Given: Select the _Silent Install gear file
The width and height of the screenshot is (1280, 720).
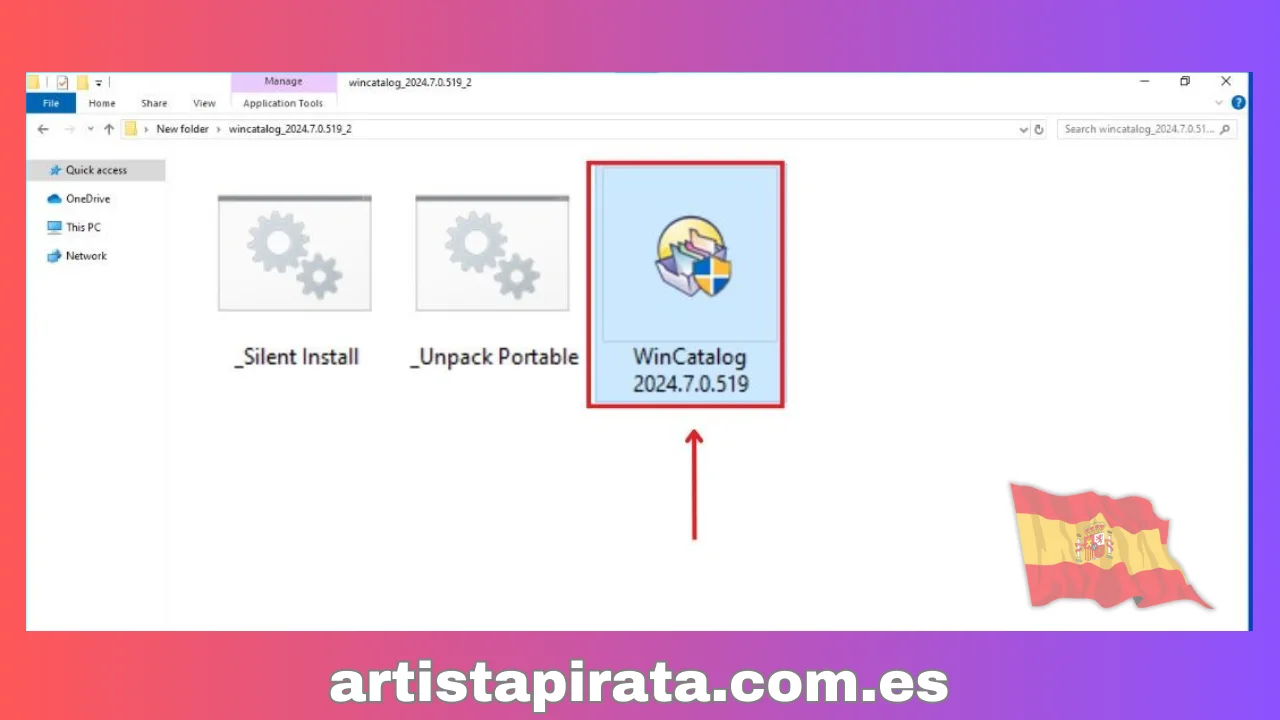Looking at the screenshot, I should (295, 254).
